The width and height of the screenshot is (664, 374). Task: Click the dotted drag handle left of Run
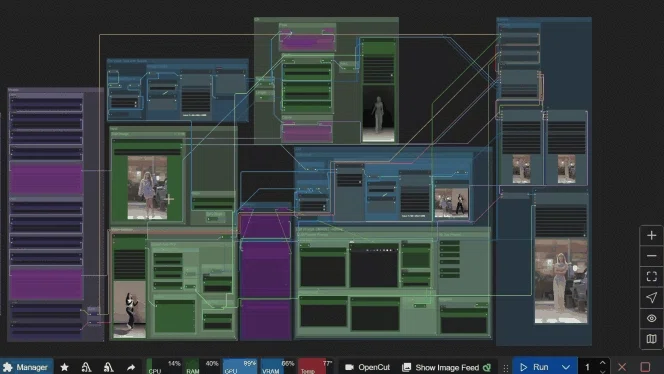click(x=506, y=368)
